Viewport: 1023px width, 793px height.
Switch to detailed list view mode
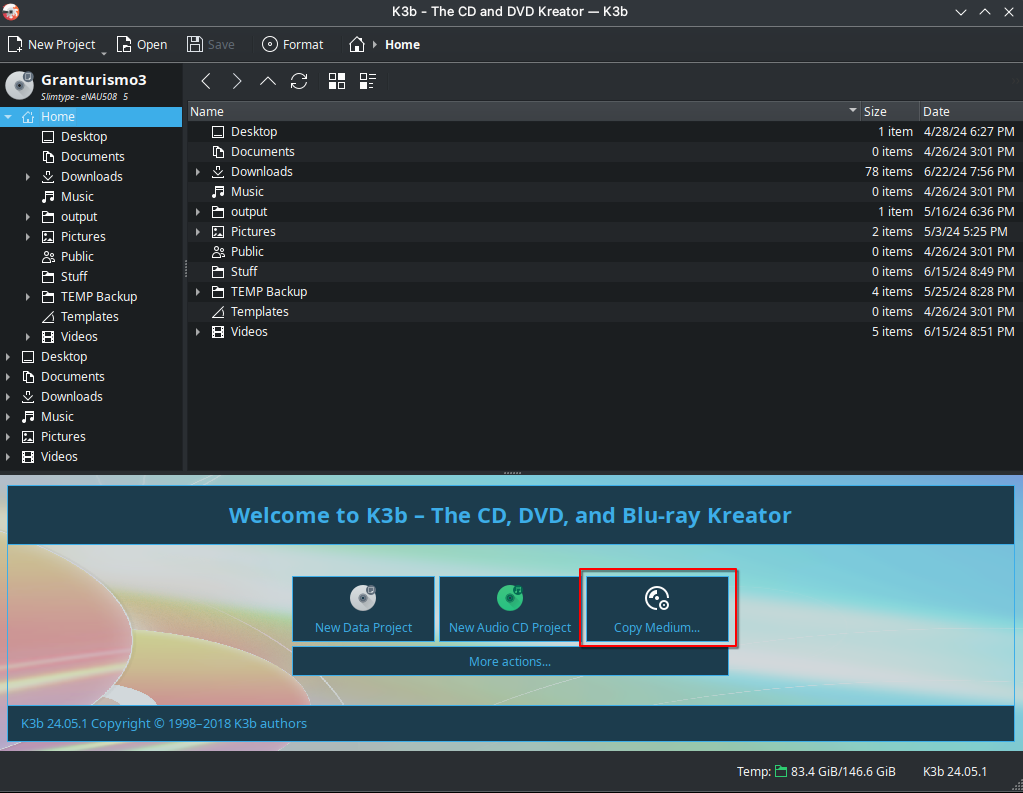click(368, 81)
